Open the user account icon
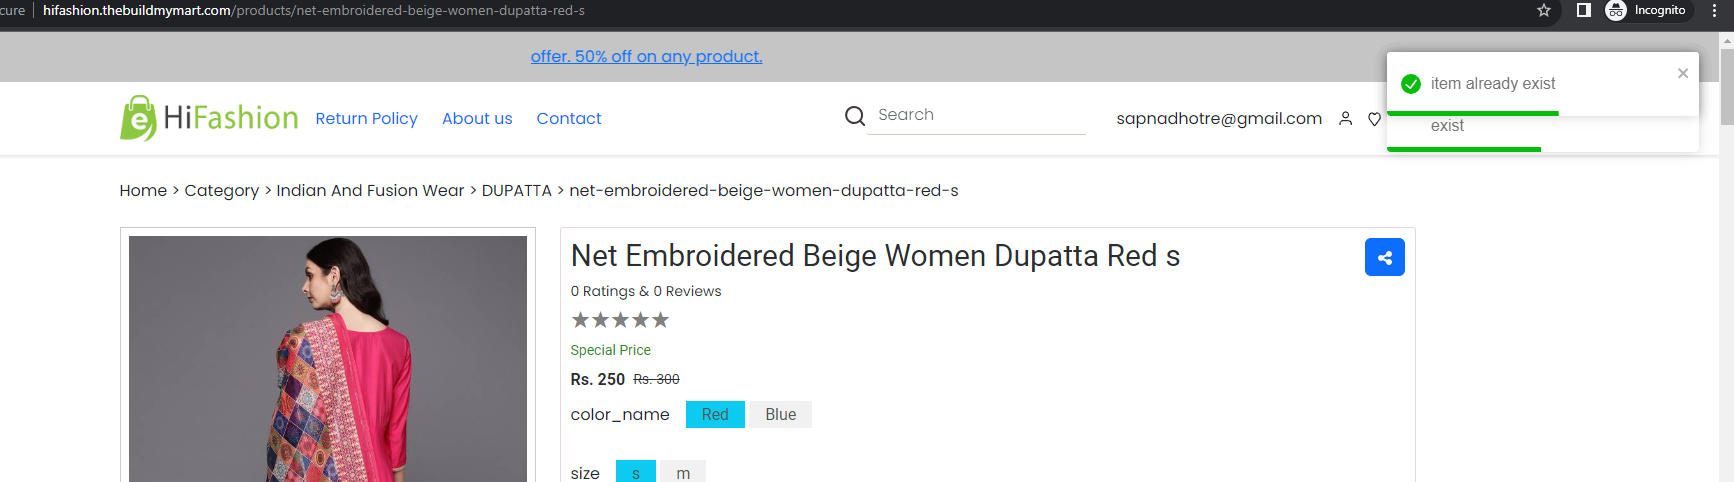The image size is (1734, 482). tap(1345, 119)
